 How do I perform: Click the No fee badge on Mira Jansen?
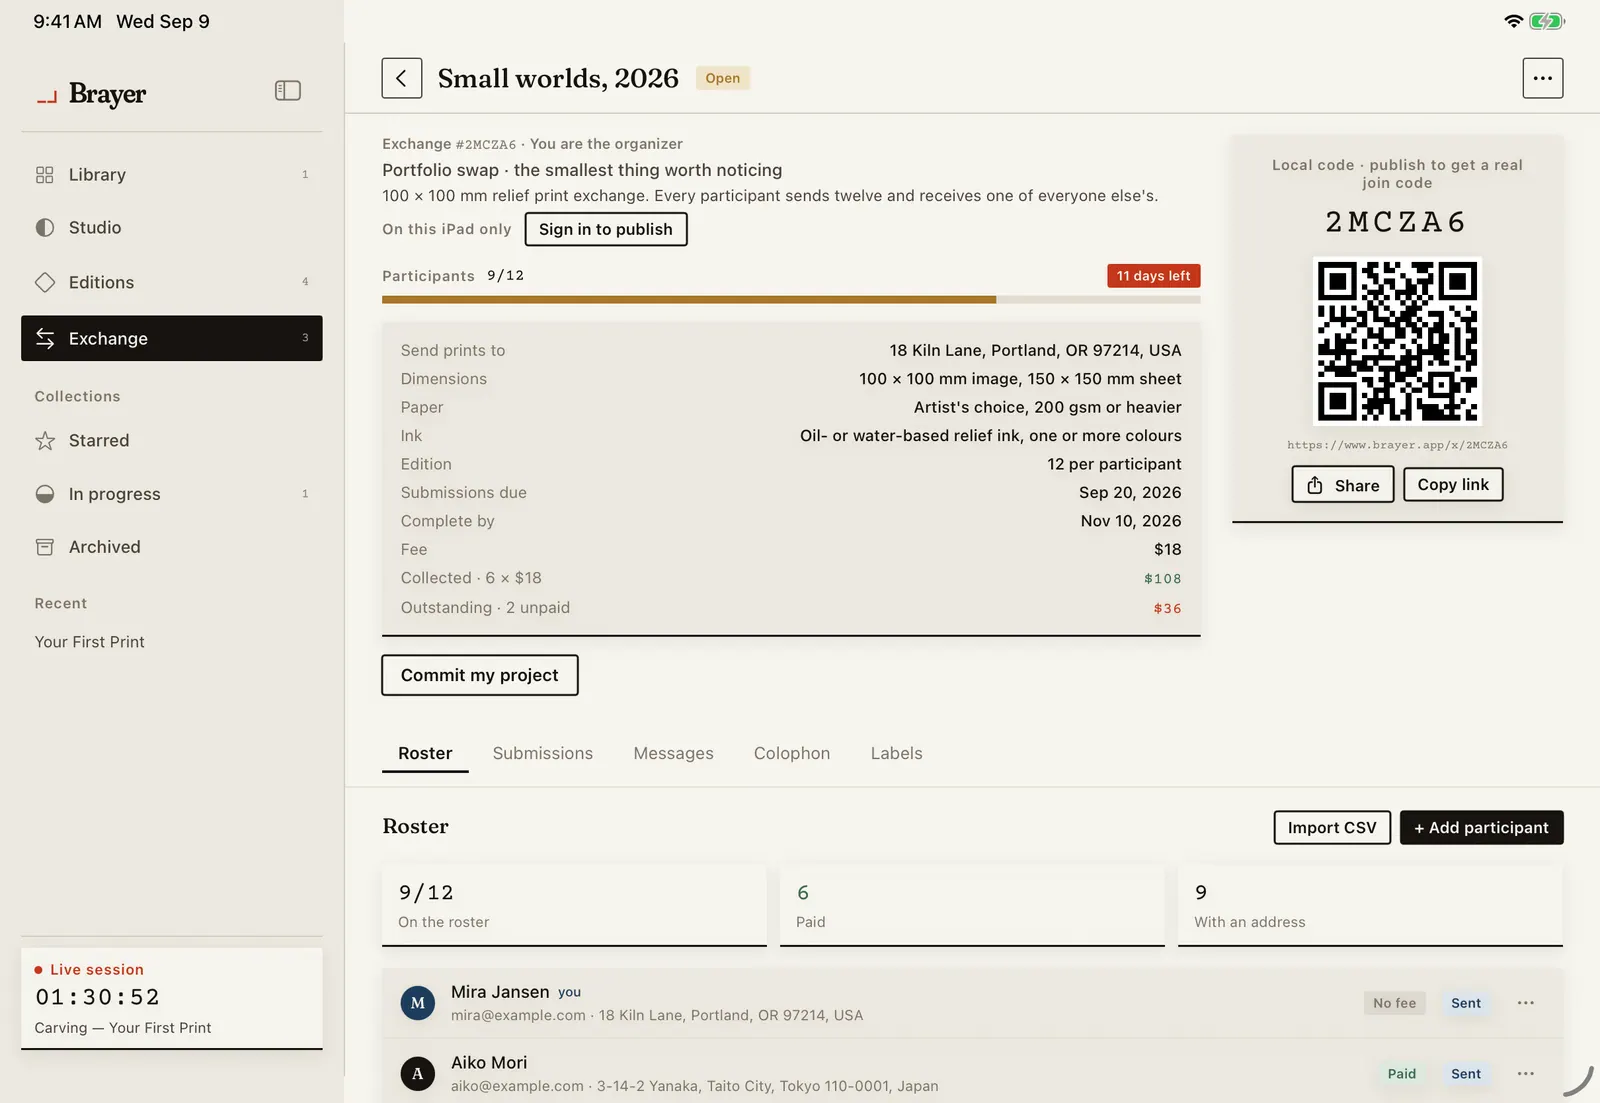pyautogui.click(x=1394, y=1003)
